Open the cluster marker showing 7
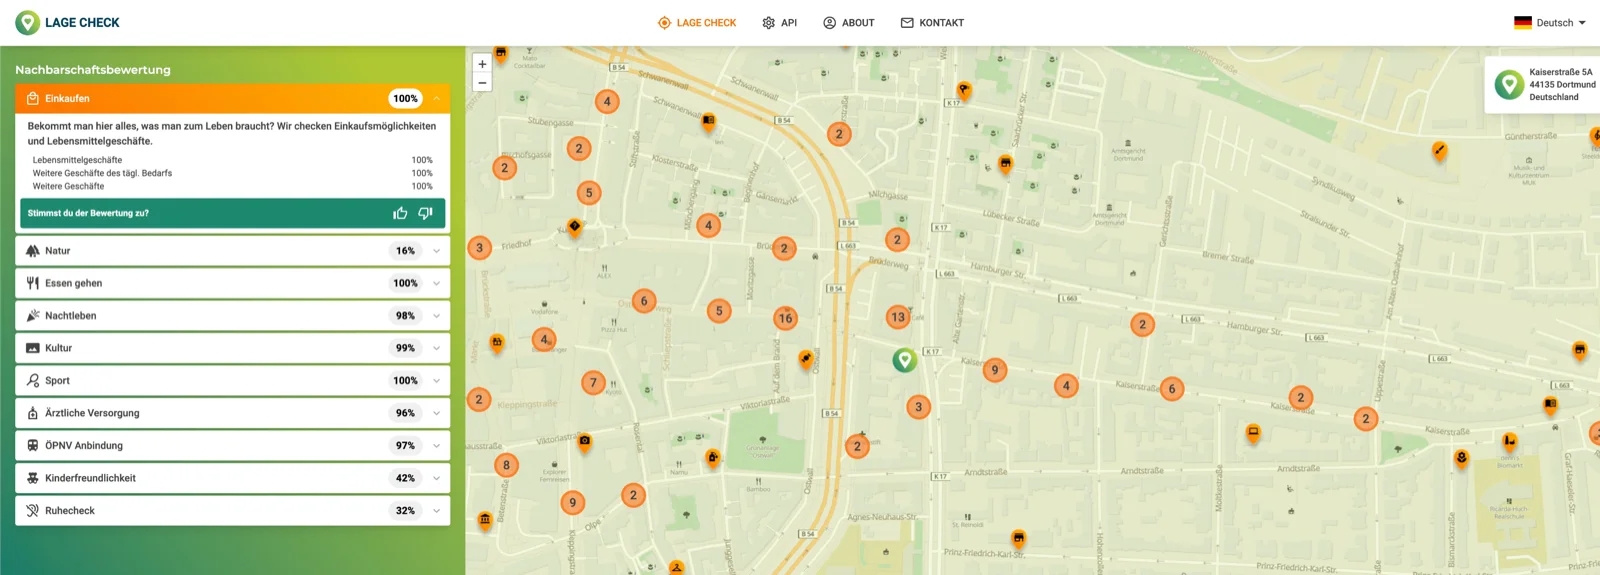Viewport: 1600px width, 575px height. pos(593,382)
